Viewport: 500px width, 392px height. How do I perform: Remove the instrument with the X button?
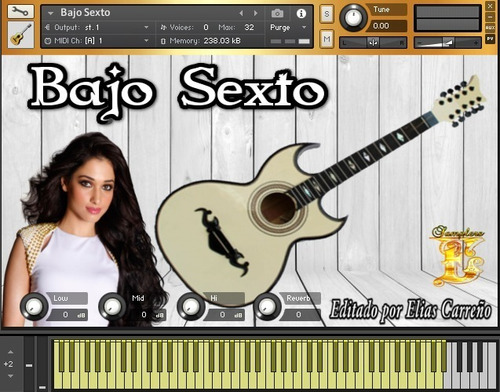point(490,6)
